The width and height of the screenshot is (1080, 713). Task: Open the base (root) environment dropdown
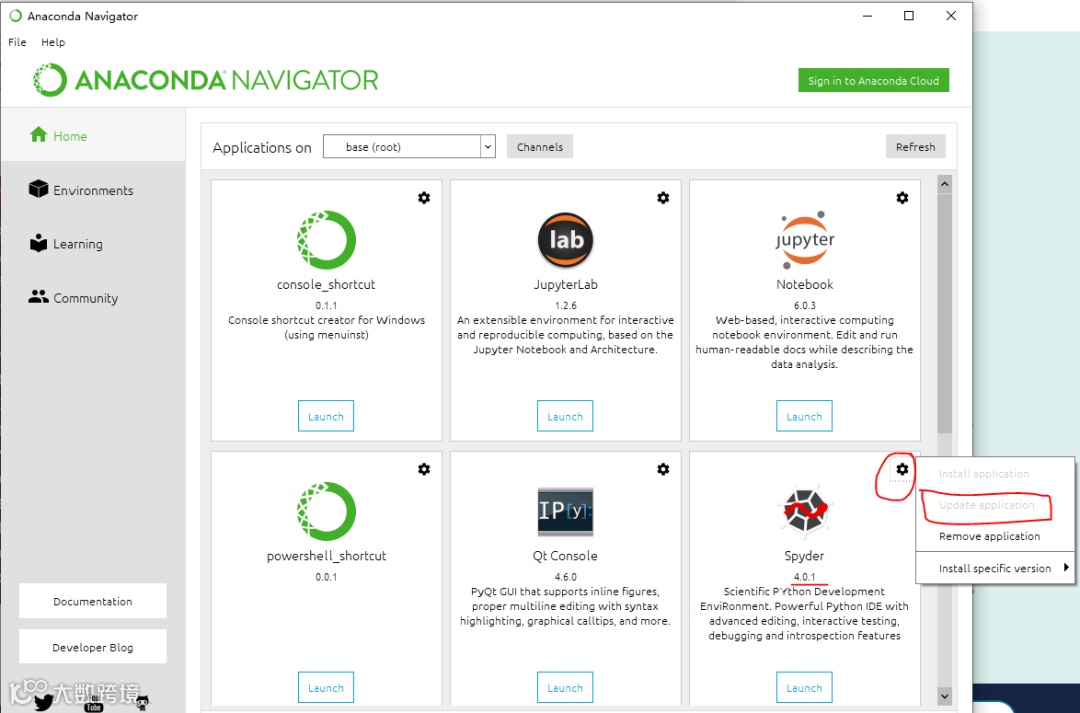click(x=409, y=146)
